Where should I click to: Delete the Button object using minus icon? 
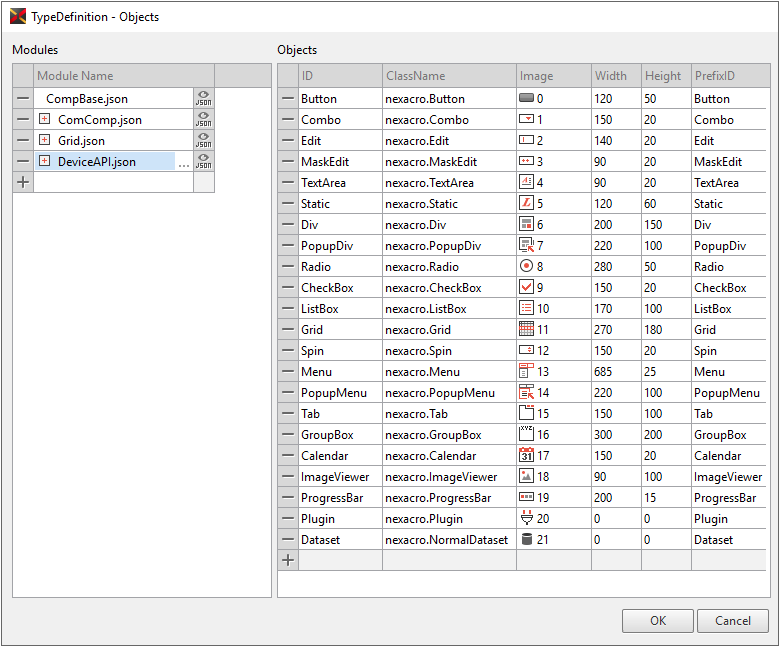click(x=288, y=99)
